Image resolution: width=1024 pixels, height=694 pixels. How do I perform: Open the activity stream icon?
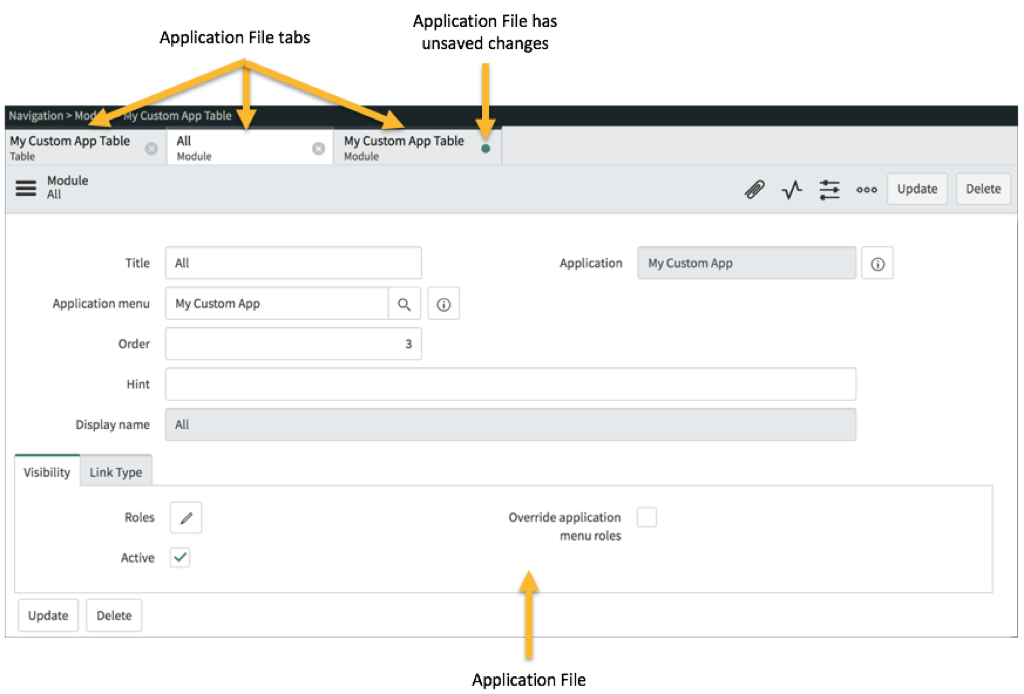pos(791,189)
